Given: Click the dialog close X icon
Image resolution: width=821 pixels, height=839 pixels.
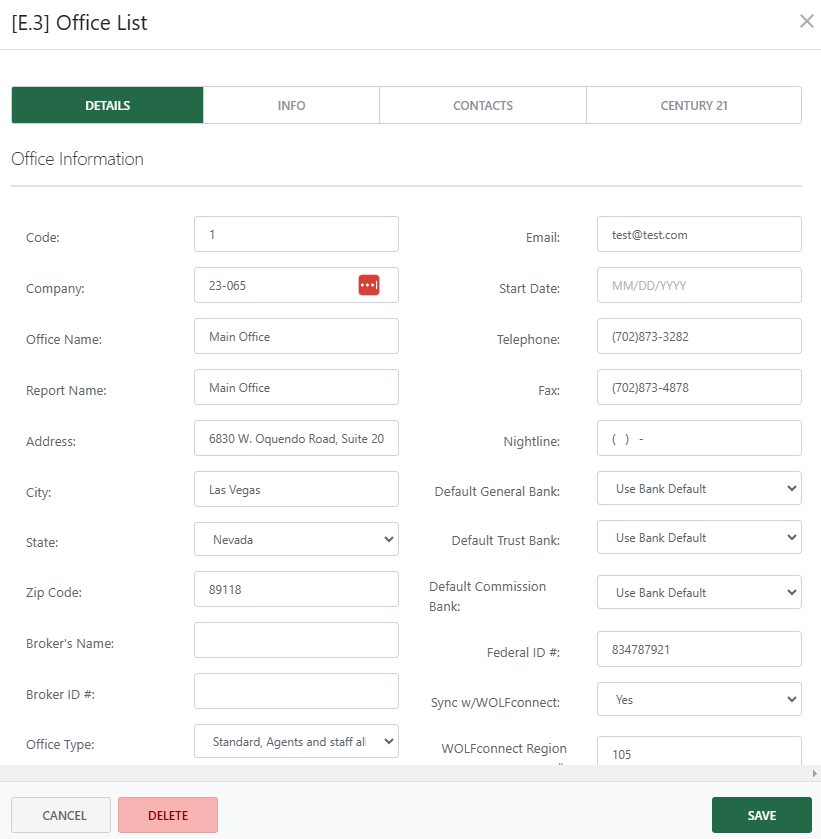Looking at the screenshot, I should pos(807,20).
